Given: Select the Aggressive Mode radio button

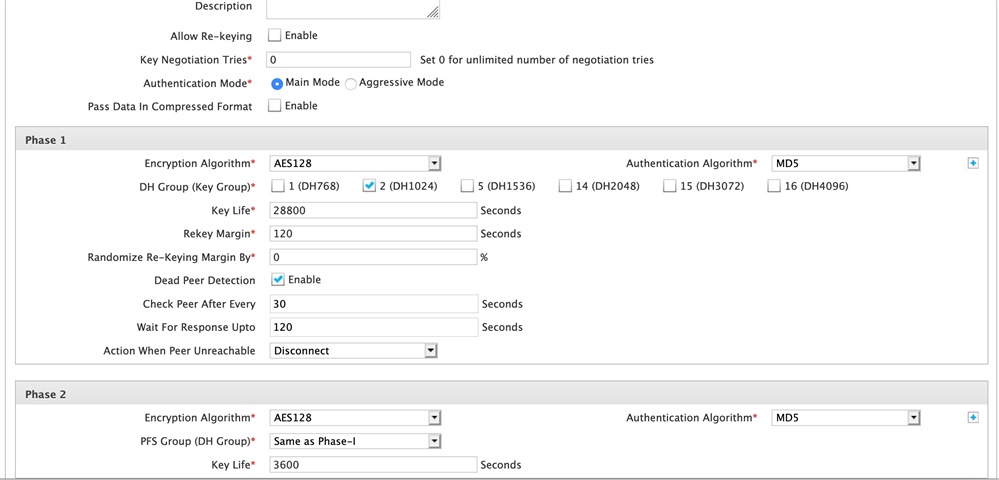Looking at the screenshot, I should click(x=350, y=84).
